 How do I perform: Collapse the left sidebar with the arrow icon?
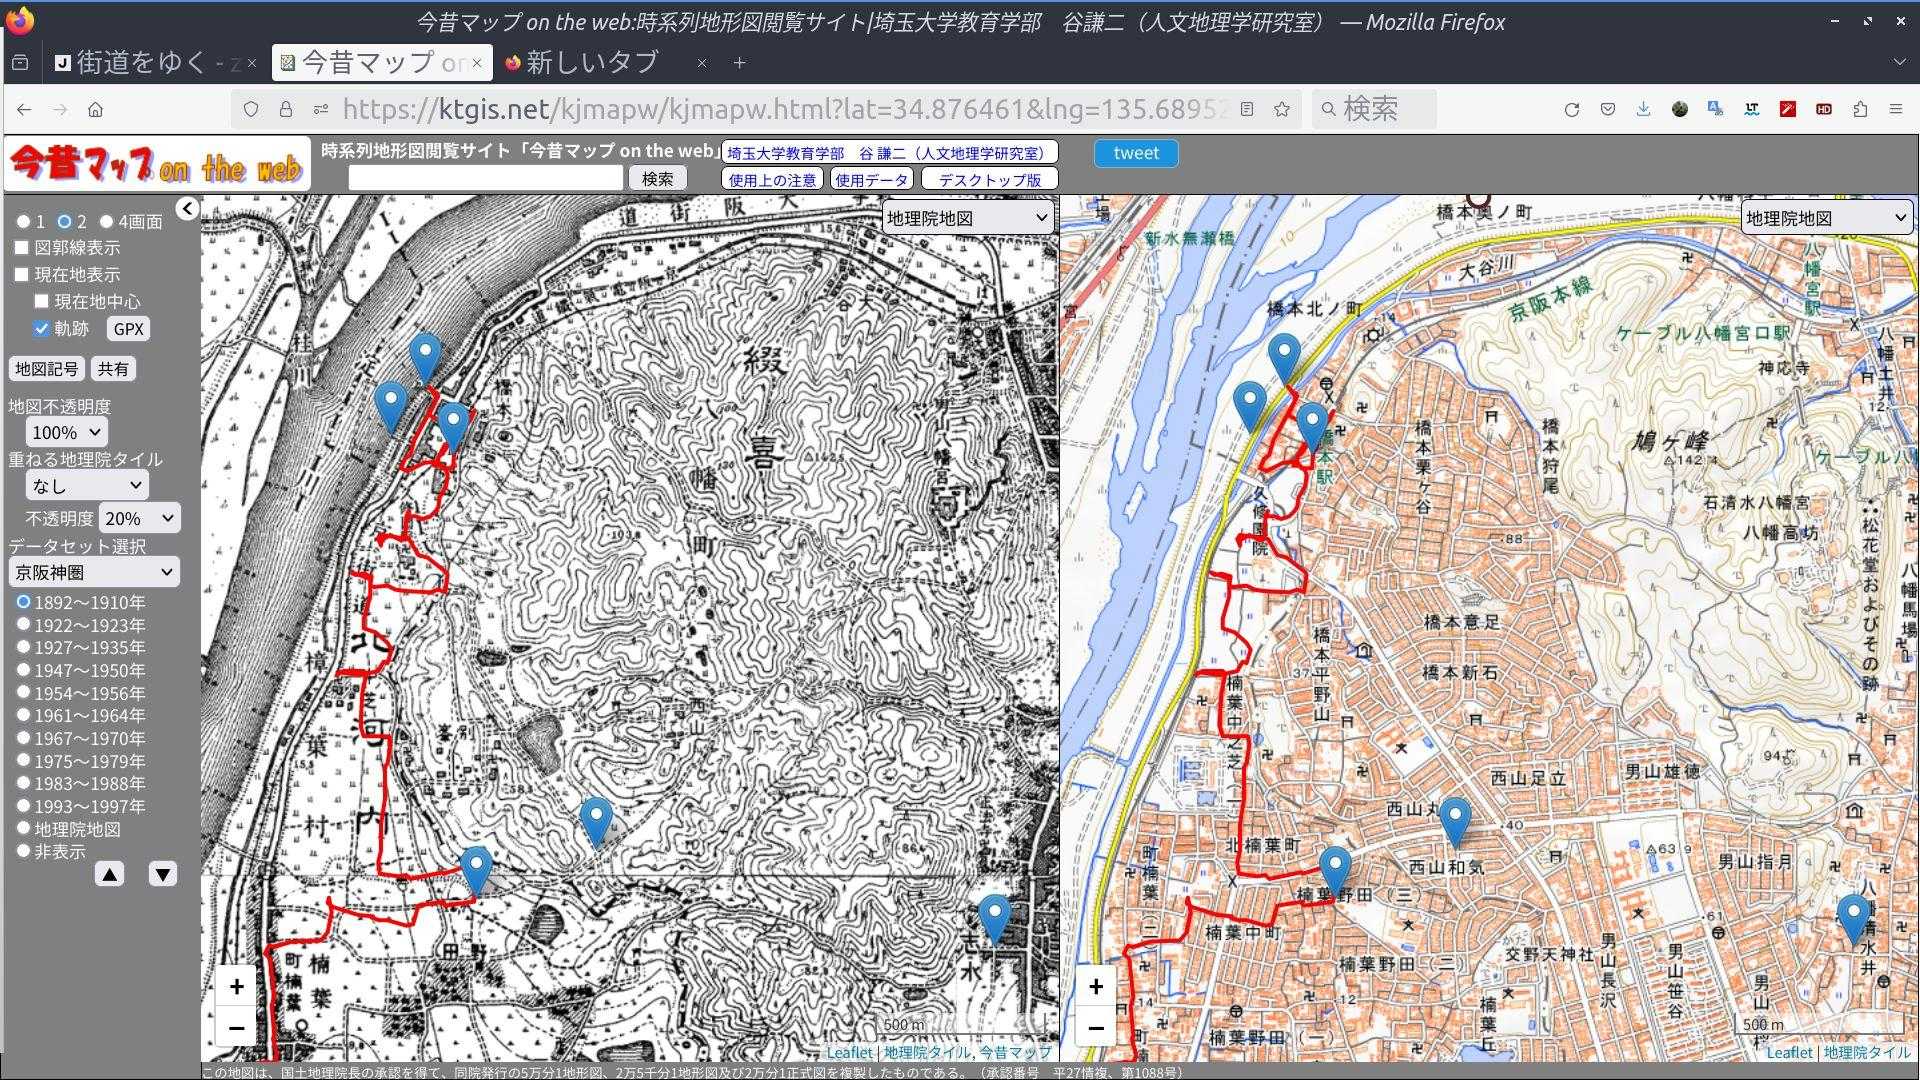[x=187, y=208]
